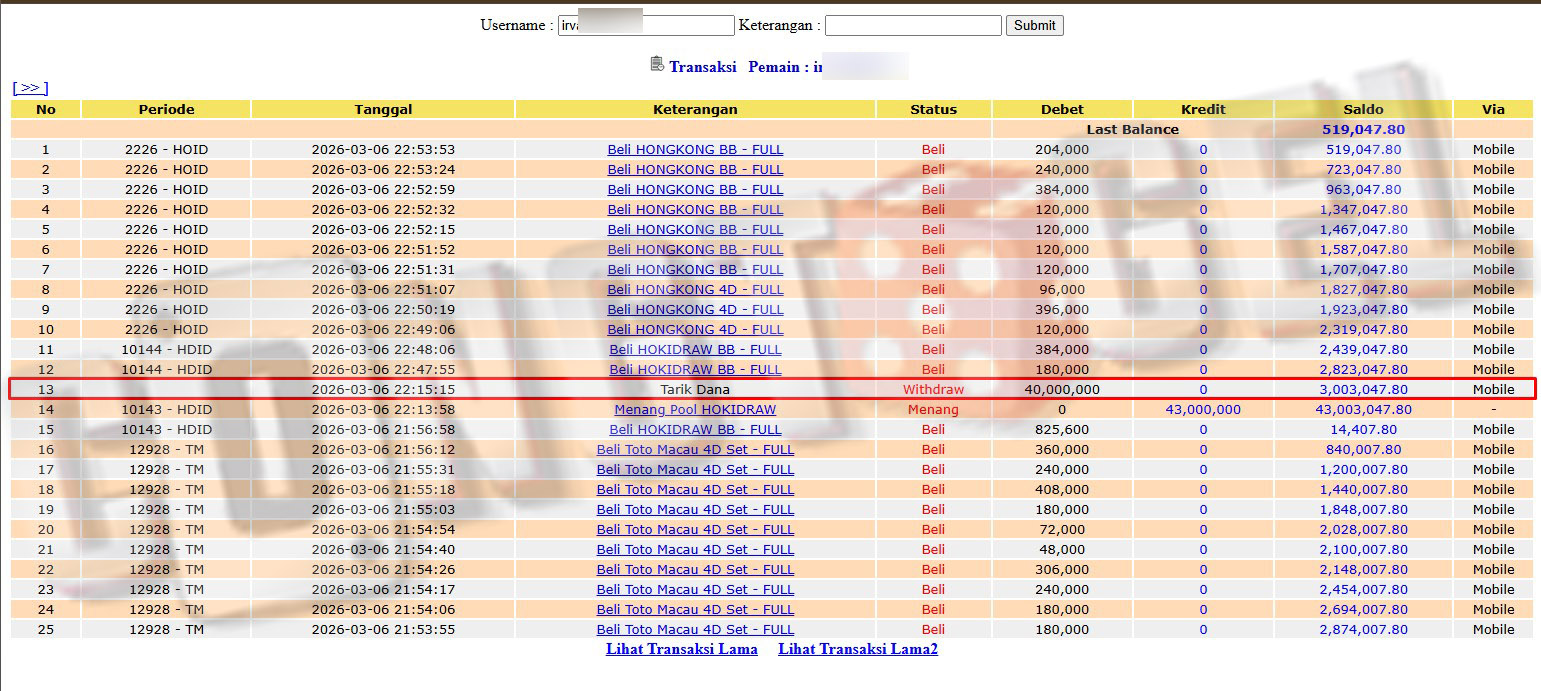The image size is (1541, 691).
Task: Open row 11 Beli HOKIDRAW BB - FULL link
Action: [695, 349]
